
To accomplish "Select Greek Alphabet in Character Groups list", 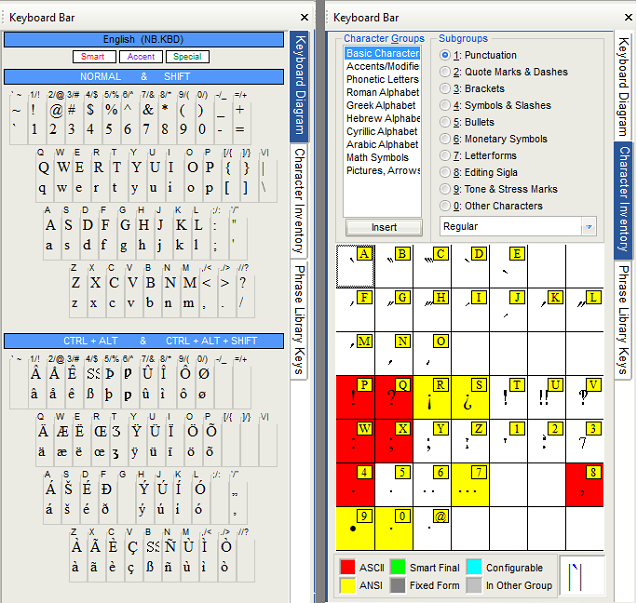I will (381, 105).
